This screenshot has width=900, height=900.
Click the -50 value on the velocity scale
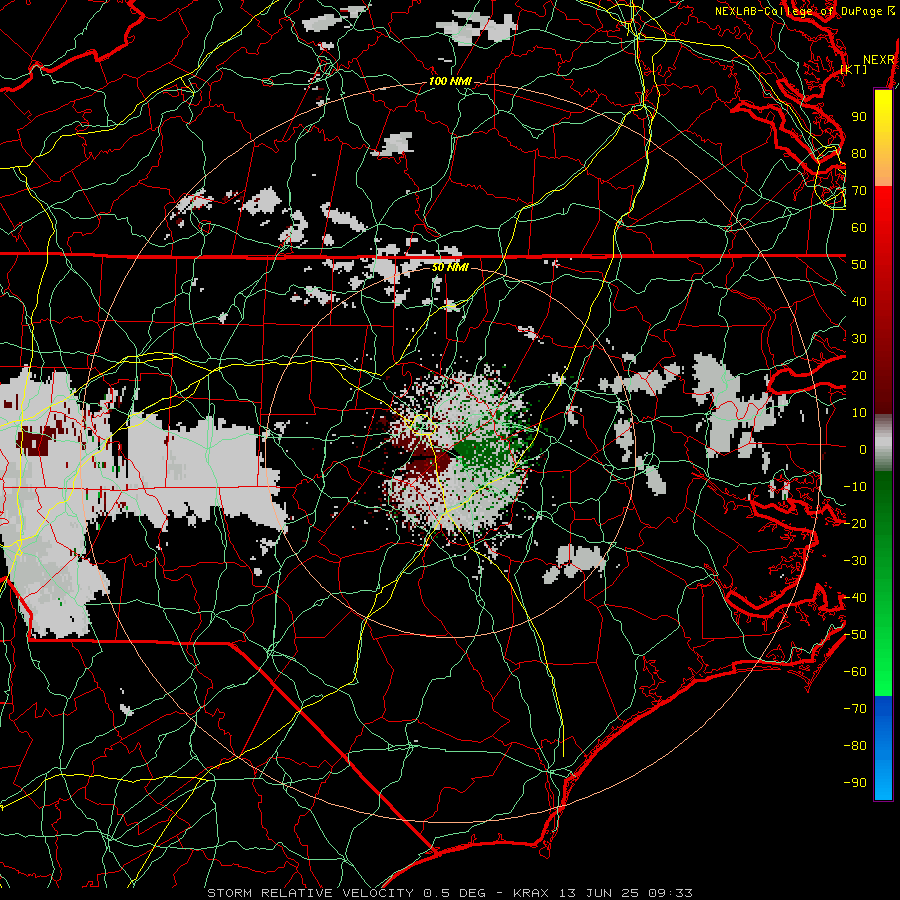pyautogui.click(x=855, y=635)
